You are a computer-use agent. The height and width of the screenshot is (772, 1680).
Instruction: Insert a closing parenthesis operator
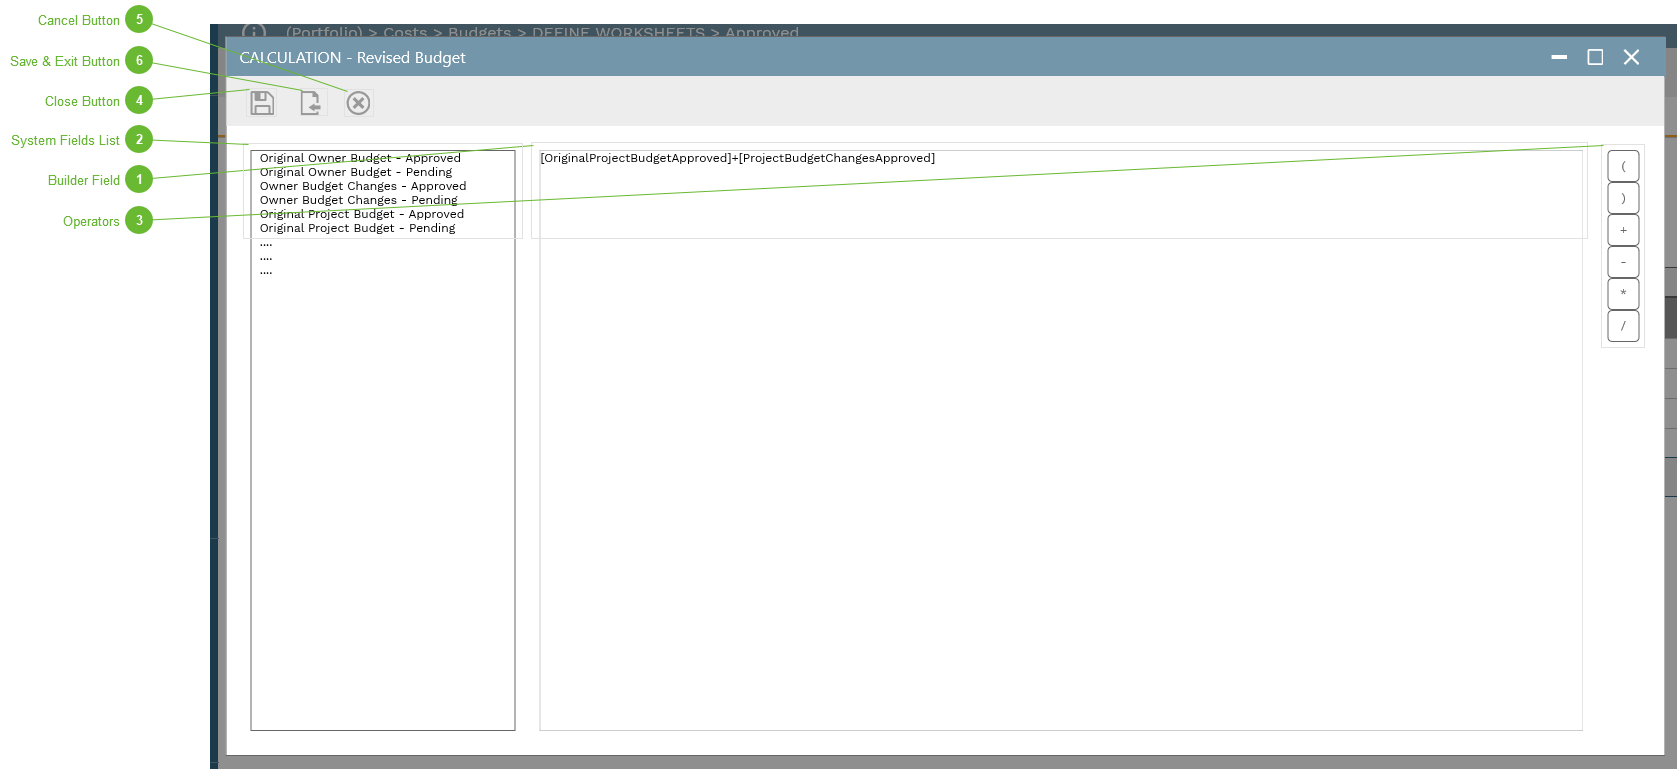(1623, 198)
